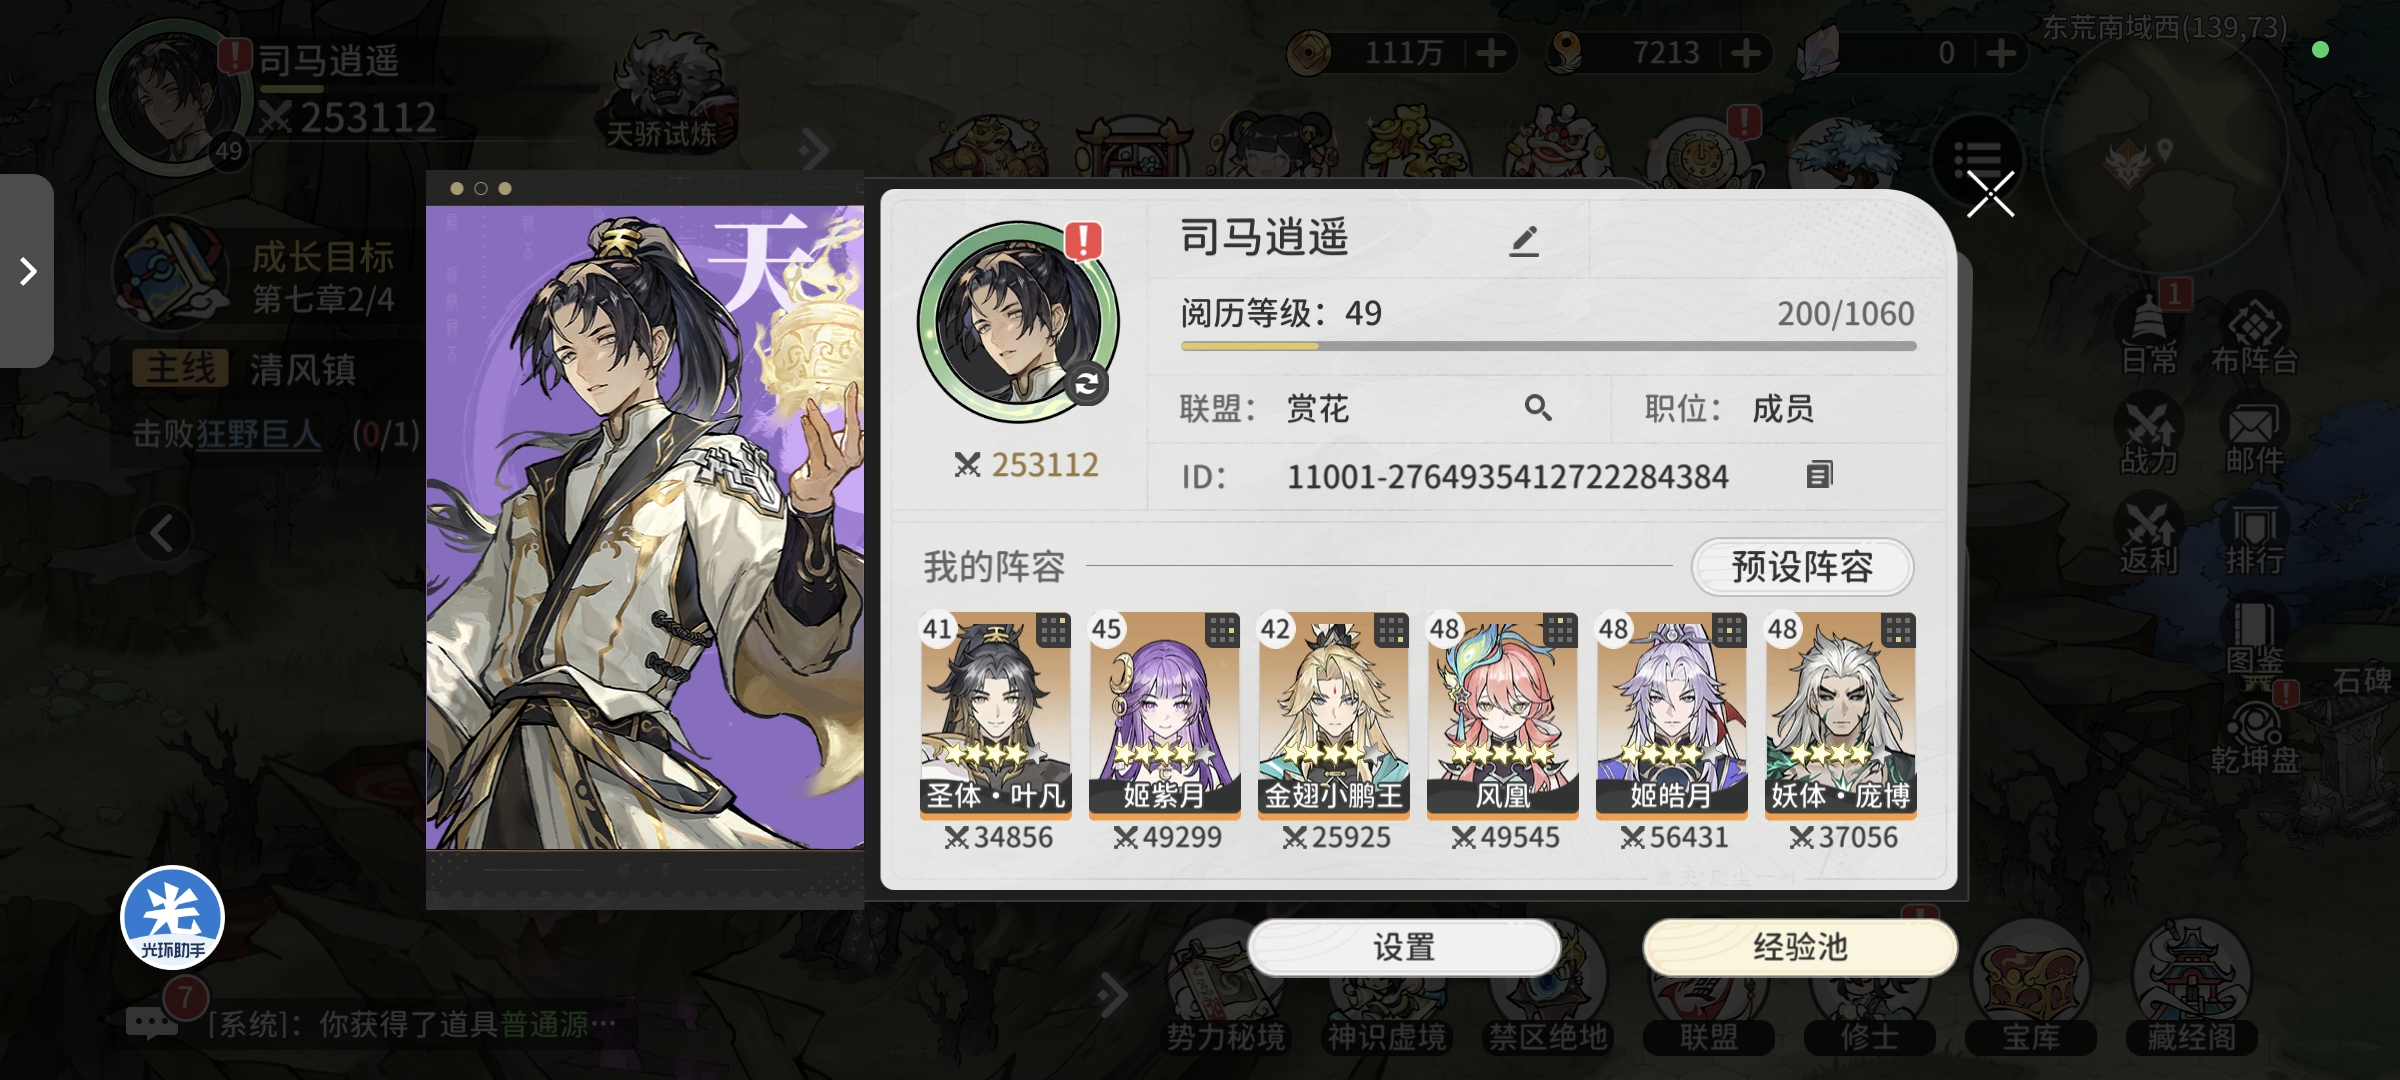Expand bottom menu chevron near 势力秘境
Viewport: 2400px width, 1080px height.
point(1111,995)
